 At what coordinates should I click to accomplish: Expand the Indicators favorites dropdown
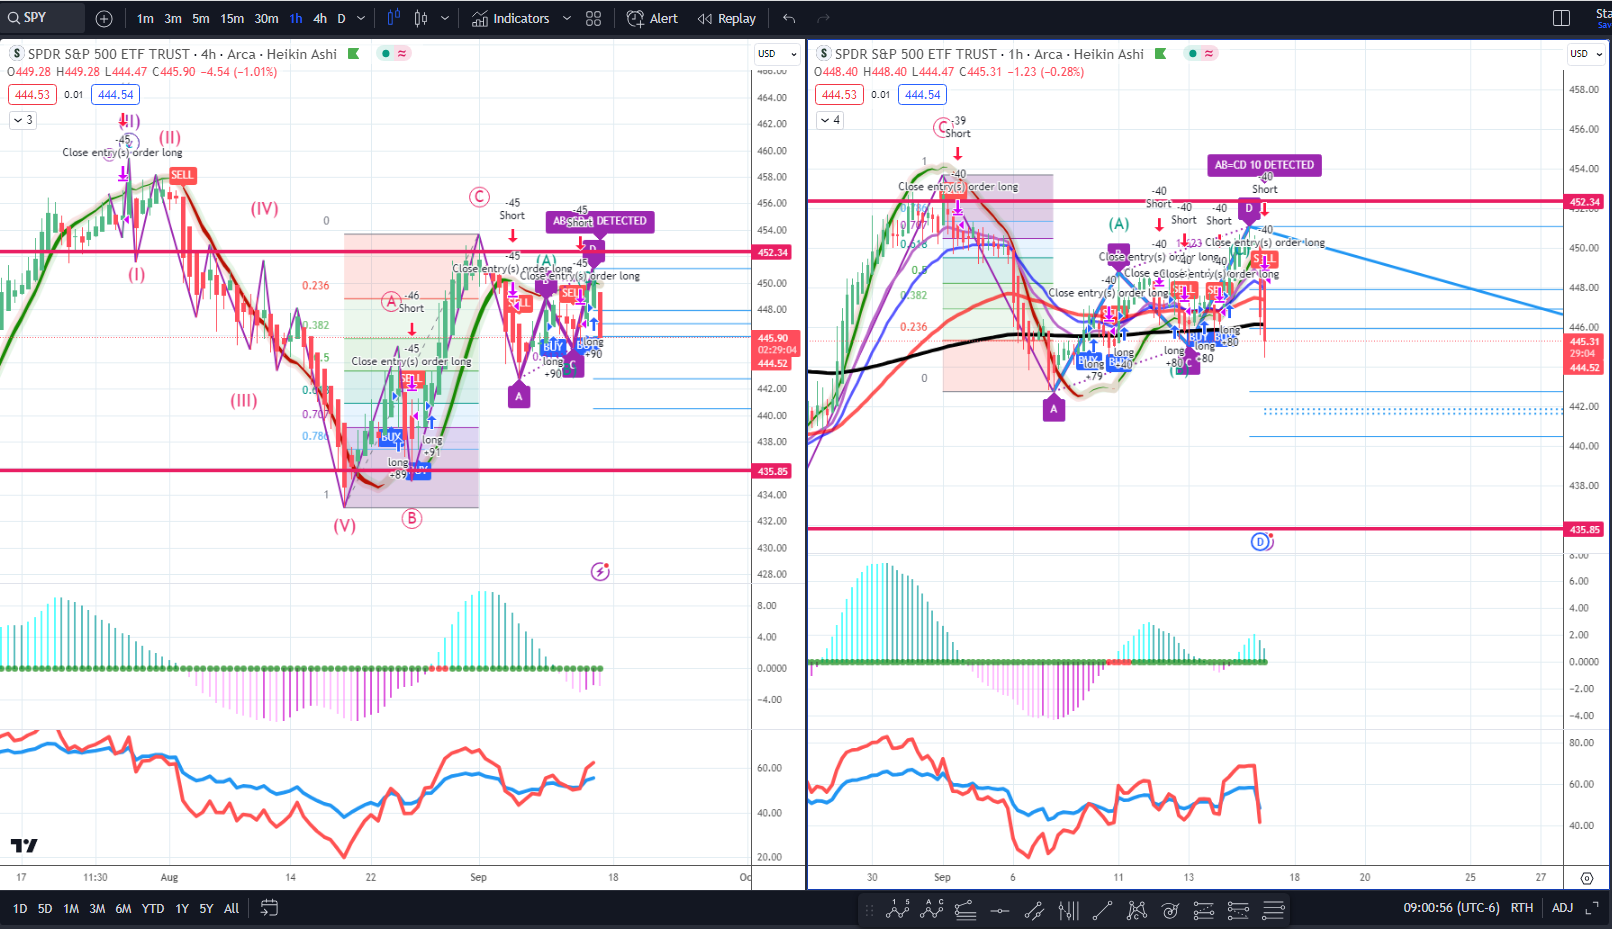click(x=567, y=18)
